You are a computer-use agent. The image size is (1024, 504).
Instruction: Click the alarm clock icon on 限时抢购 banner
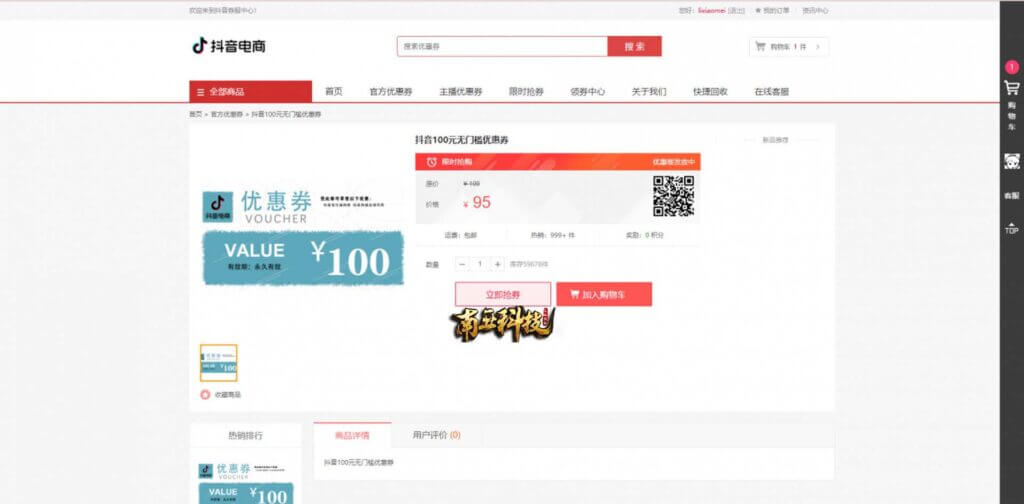click(x=432, y=162)
